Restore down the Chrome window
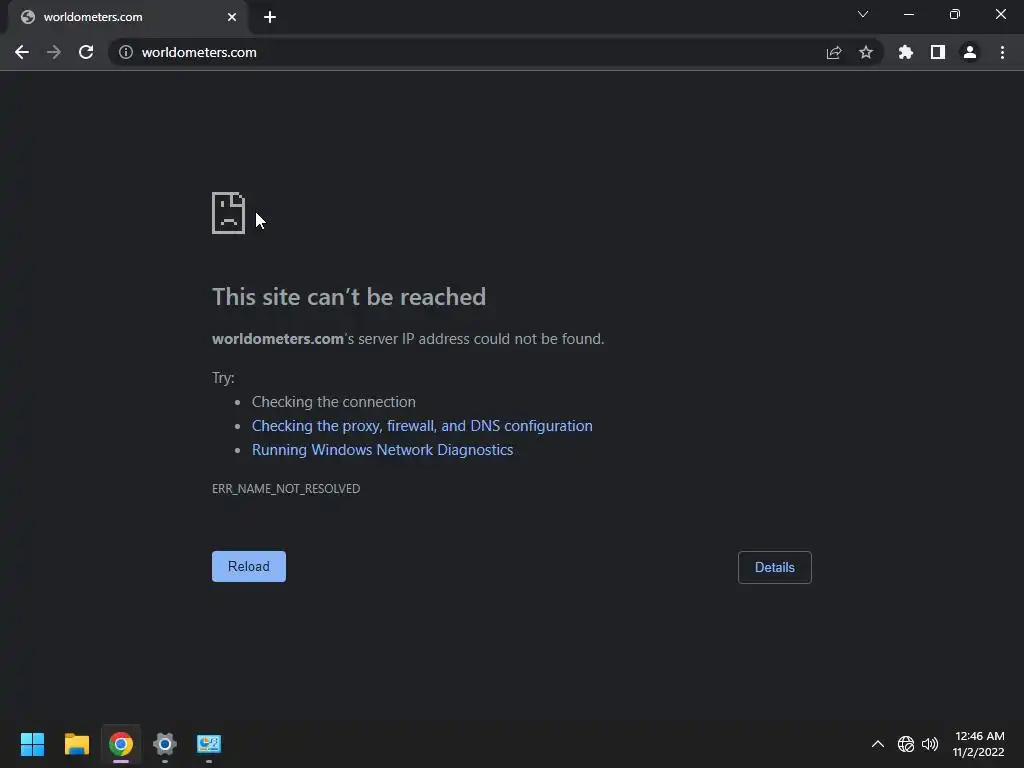The image size is (1024, 768). pyautogui.click(x=955, y=14)
